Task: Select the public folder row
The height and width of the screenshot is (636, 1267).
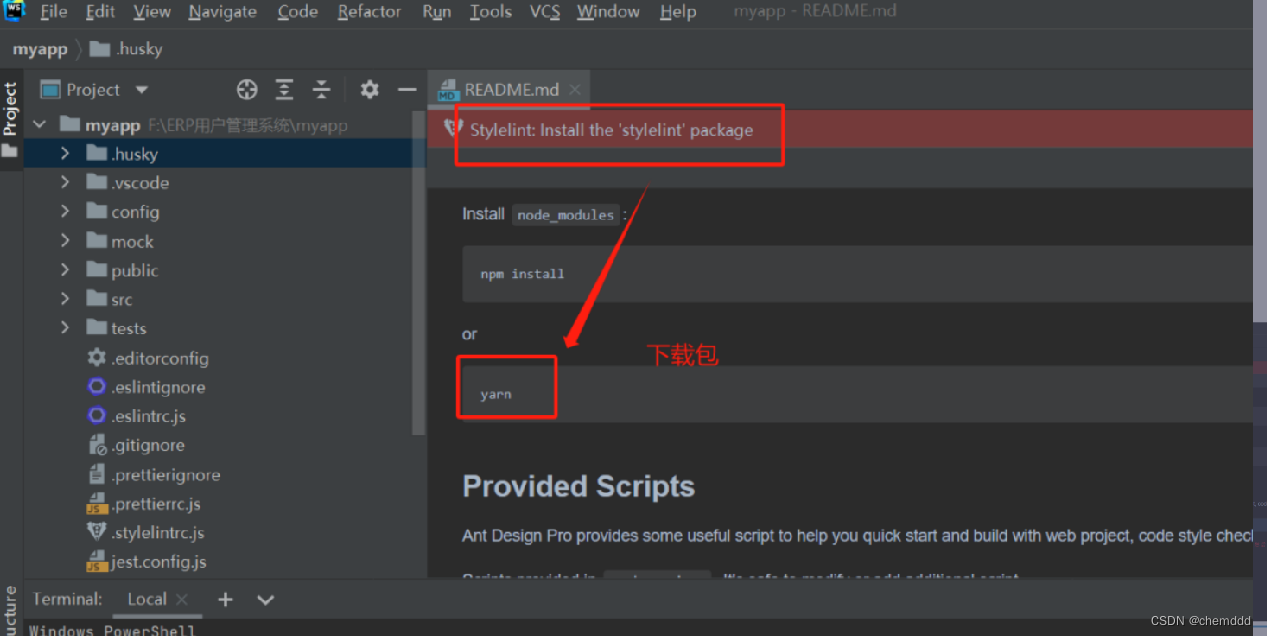Action: point(219,270)
